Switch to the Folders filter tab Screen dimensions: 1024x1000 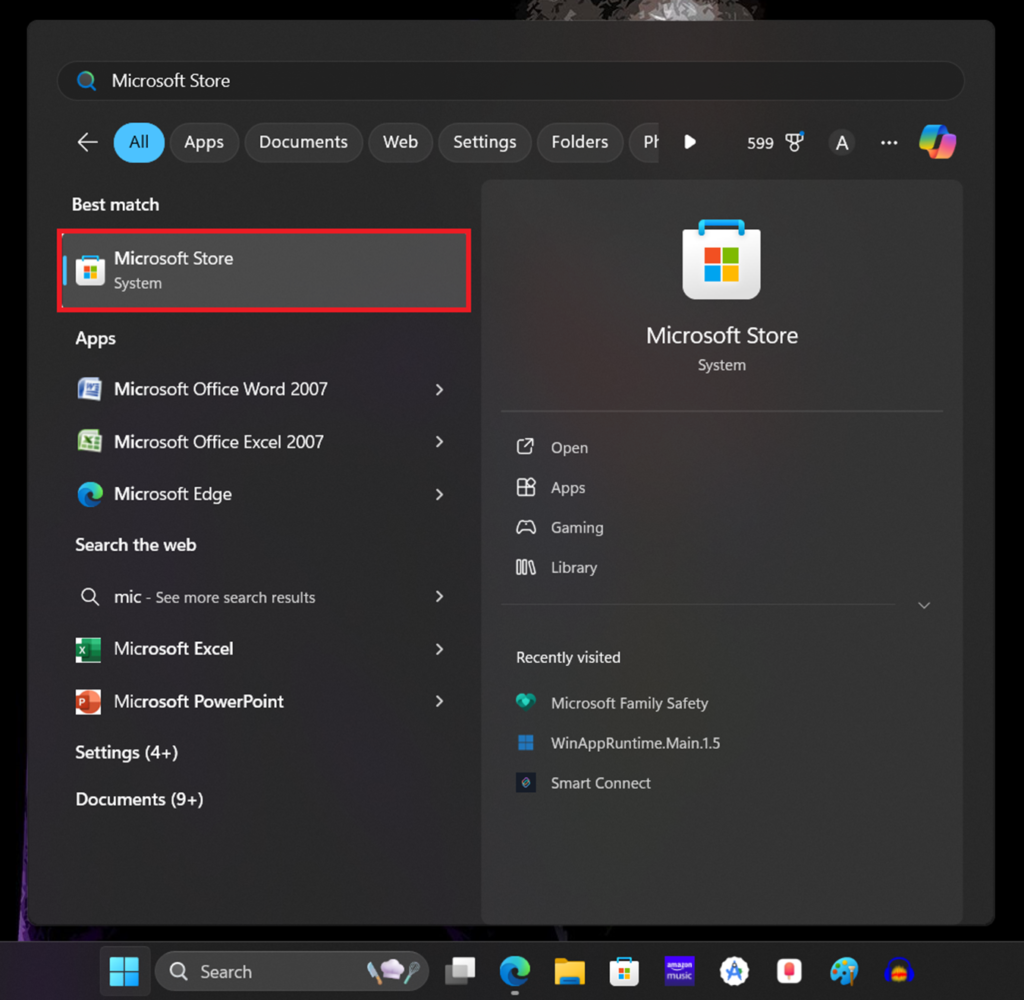coord(579,142)
